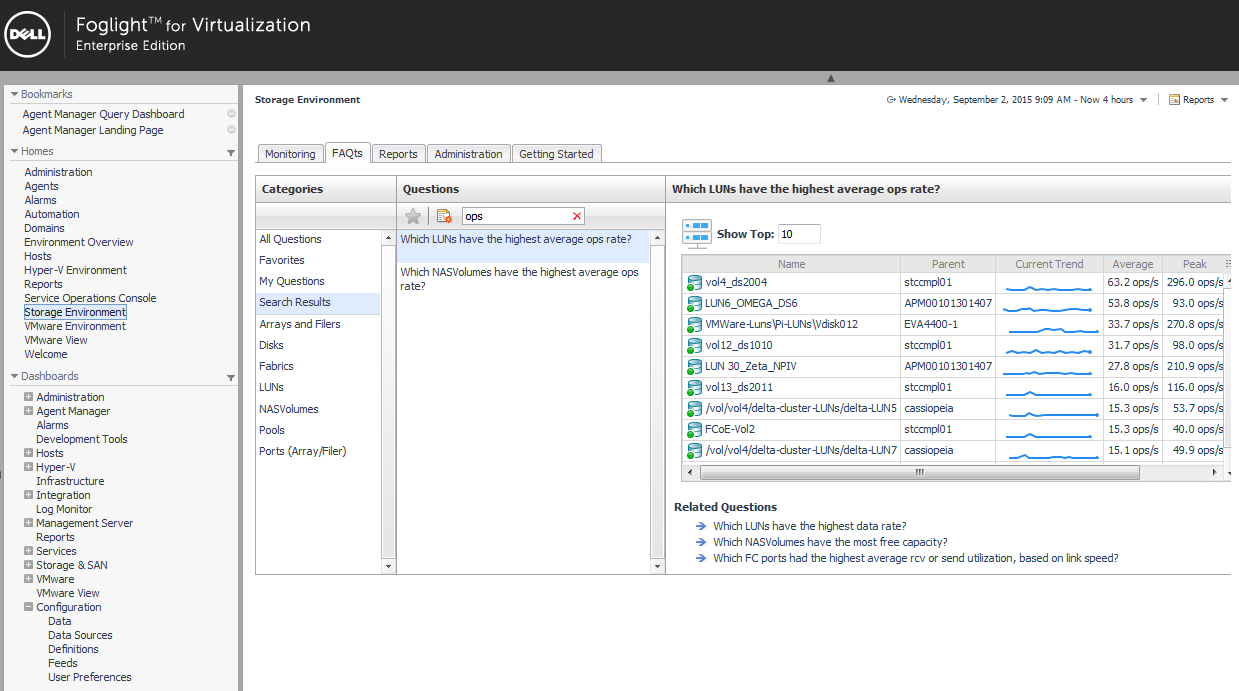Image resolution: width=1239 pixels, height=691 pixels.
Task: Sort the table by the Average column
Action: (1133, 264)
